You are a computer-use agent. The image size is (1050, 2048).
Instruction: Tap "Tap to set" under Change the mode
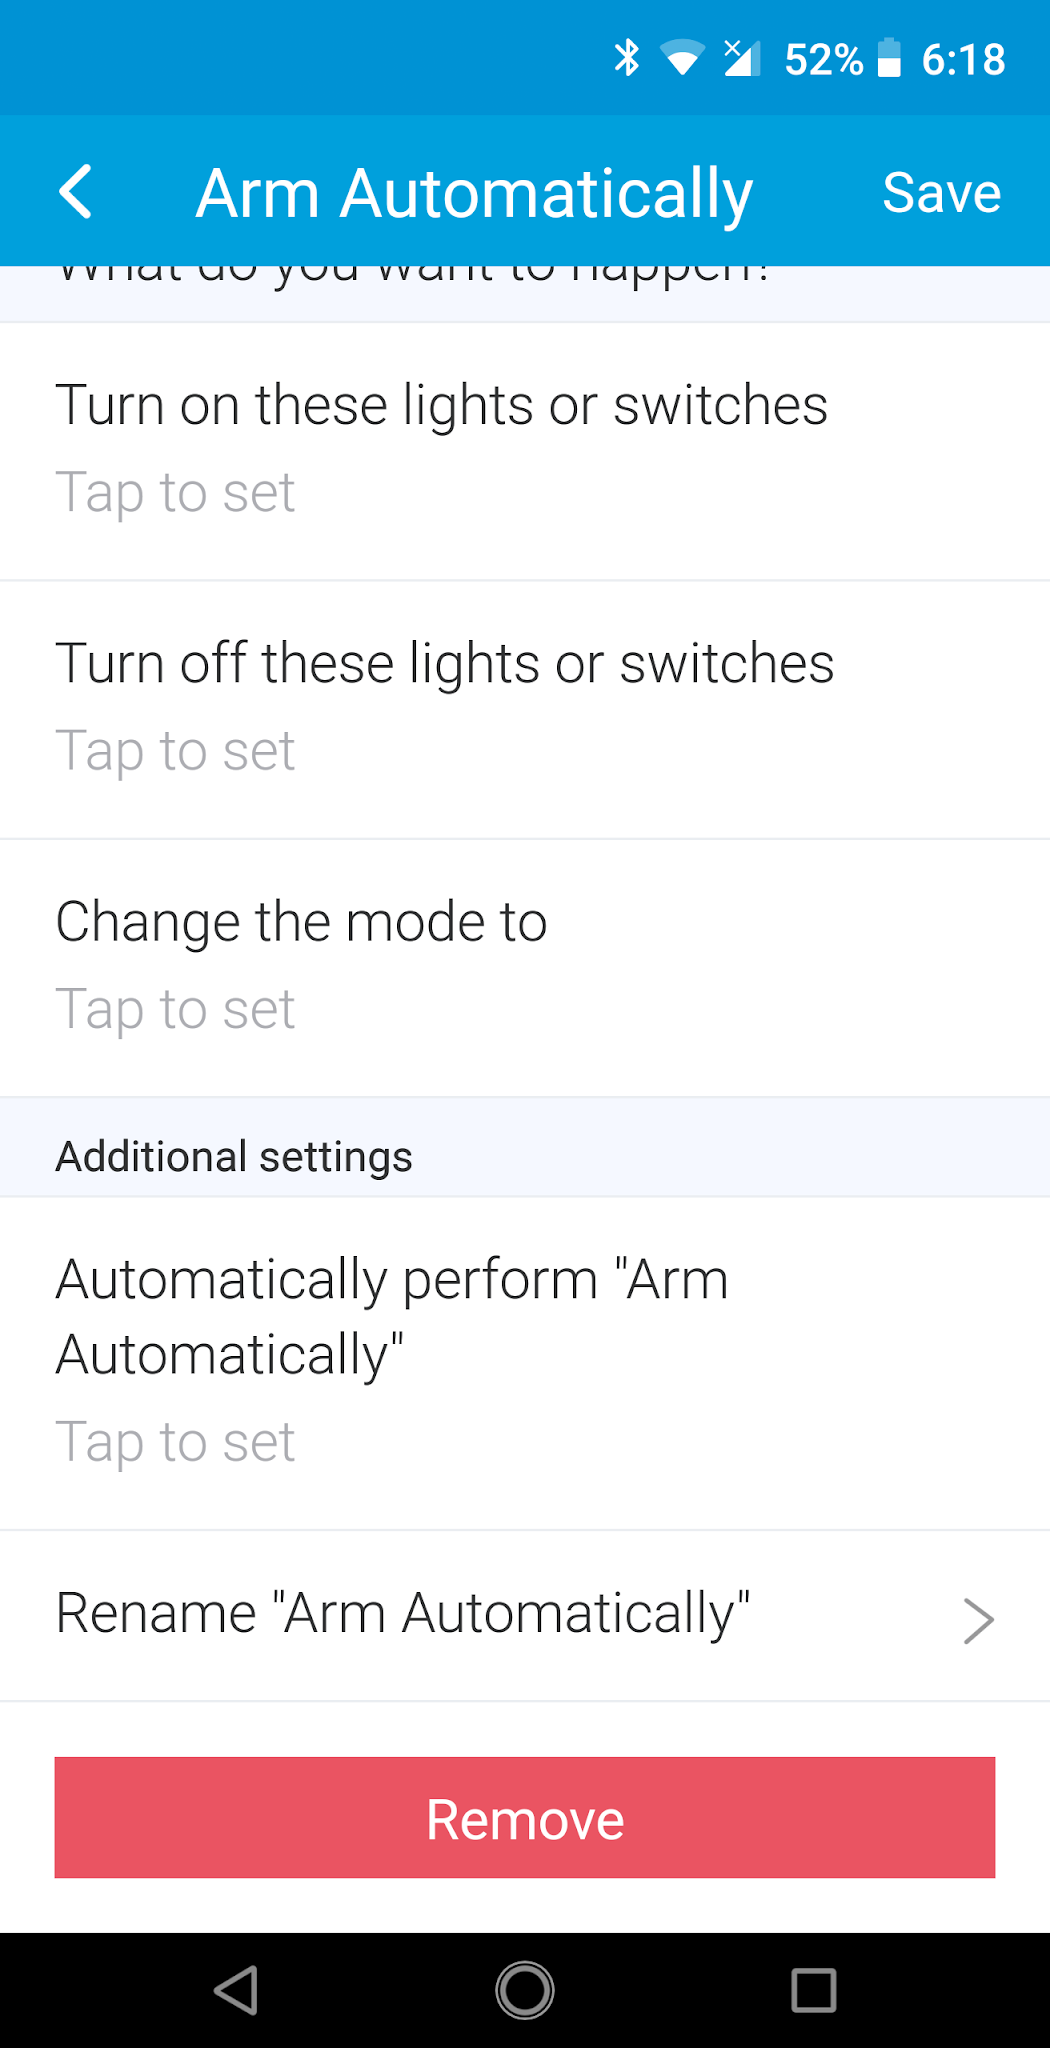pyautogui.click(x=175, y=1008)
